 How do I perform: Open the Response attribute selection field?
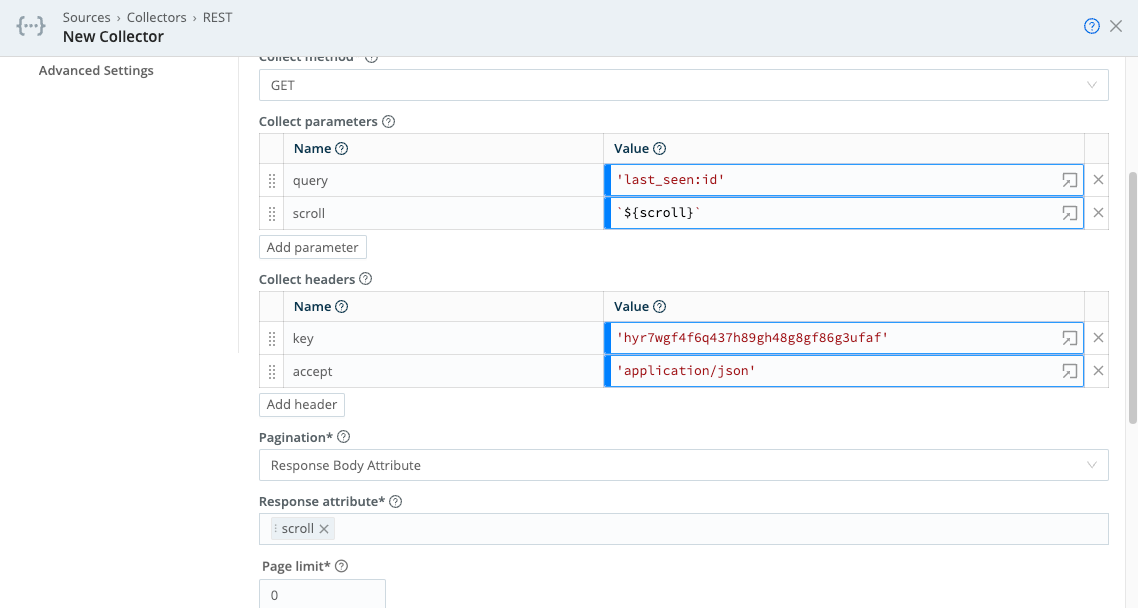(x=684, y=528)
